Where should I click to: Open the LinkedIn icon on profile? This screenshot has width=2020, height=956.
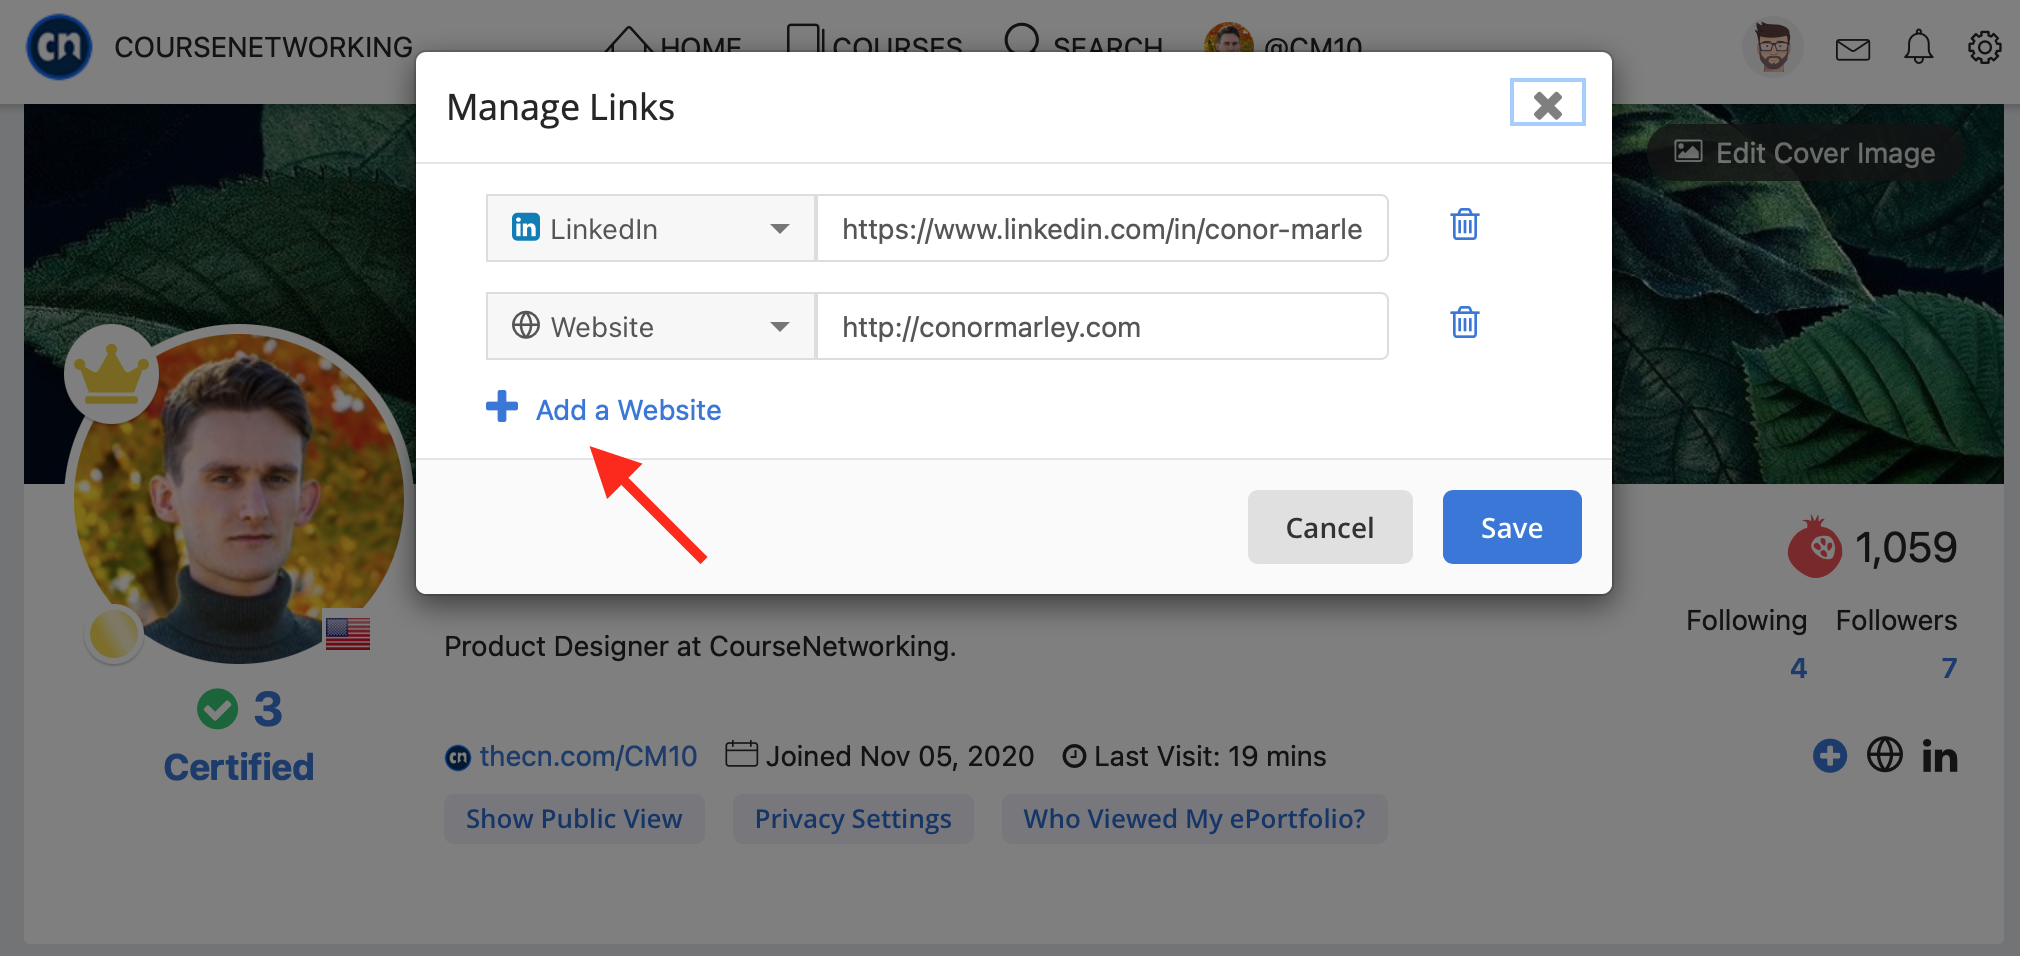coord(1939,757)
